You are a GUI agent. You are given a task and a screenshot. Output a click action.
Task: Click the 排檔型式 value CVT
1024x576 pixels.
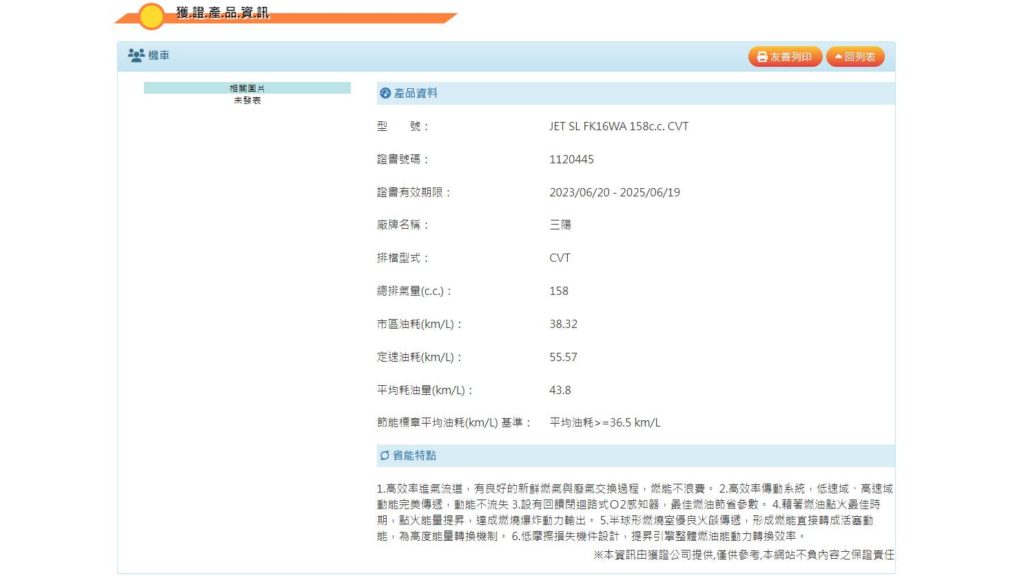point(560,258)
